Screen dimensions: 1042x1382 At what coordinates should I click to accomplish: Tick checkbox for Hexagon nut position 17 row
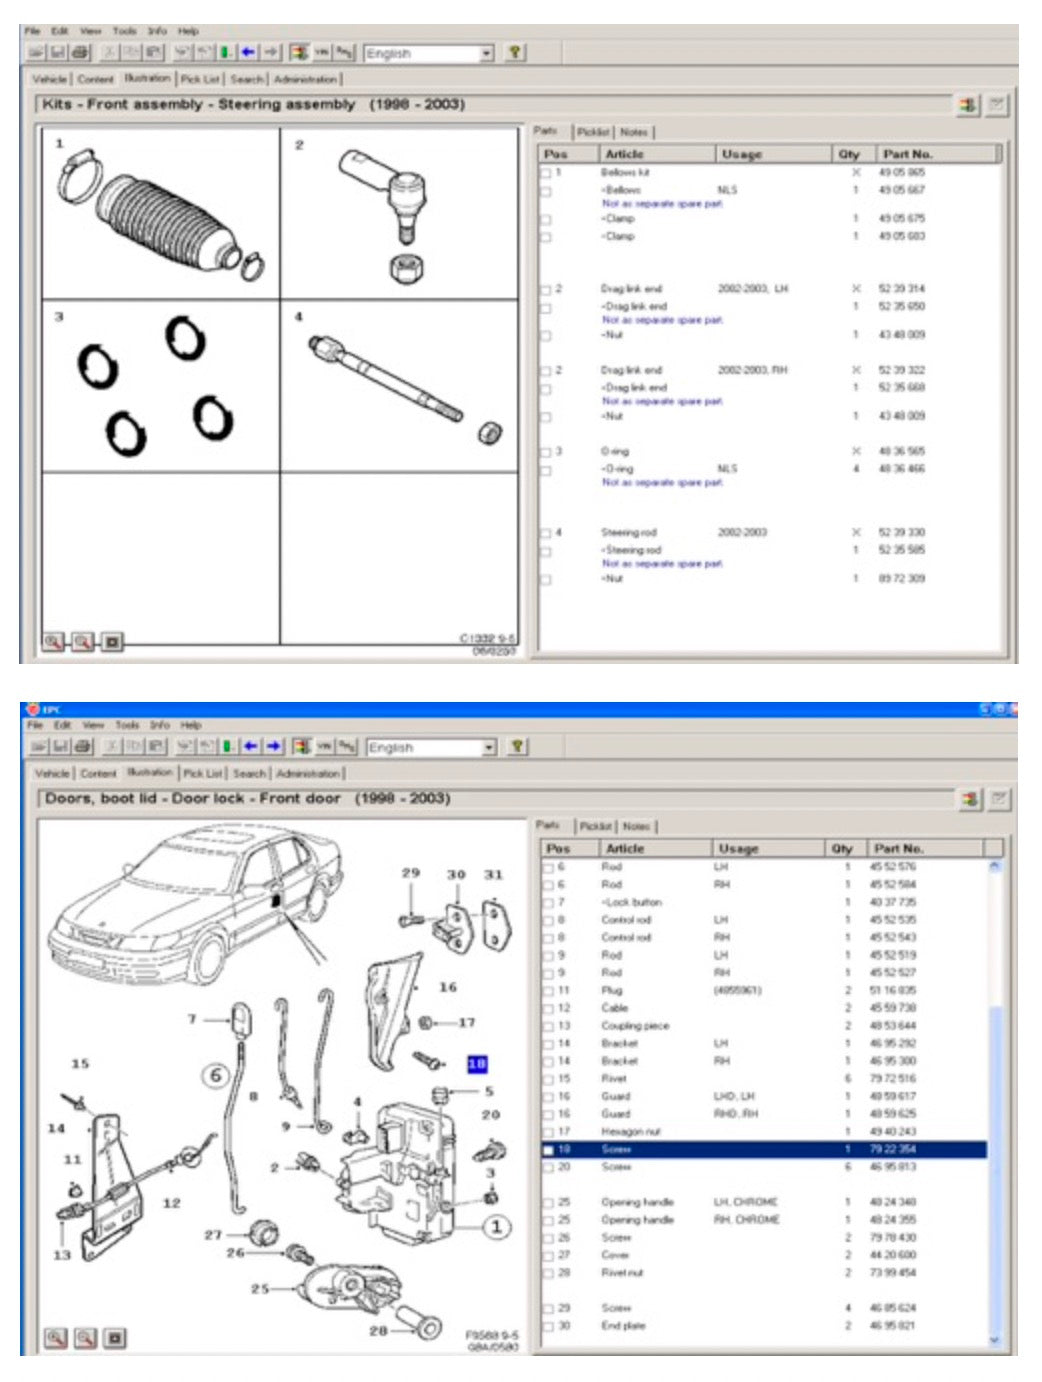pyautogui.click(x=548, y=1132)
